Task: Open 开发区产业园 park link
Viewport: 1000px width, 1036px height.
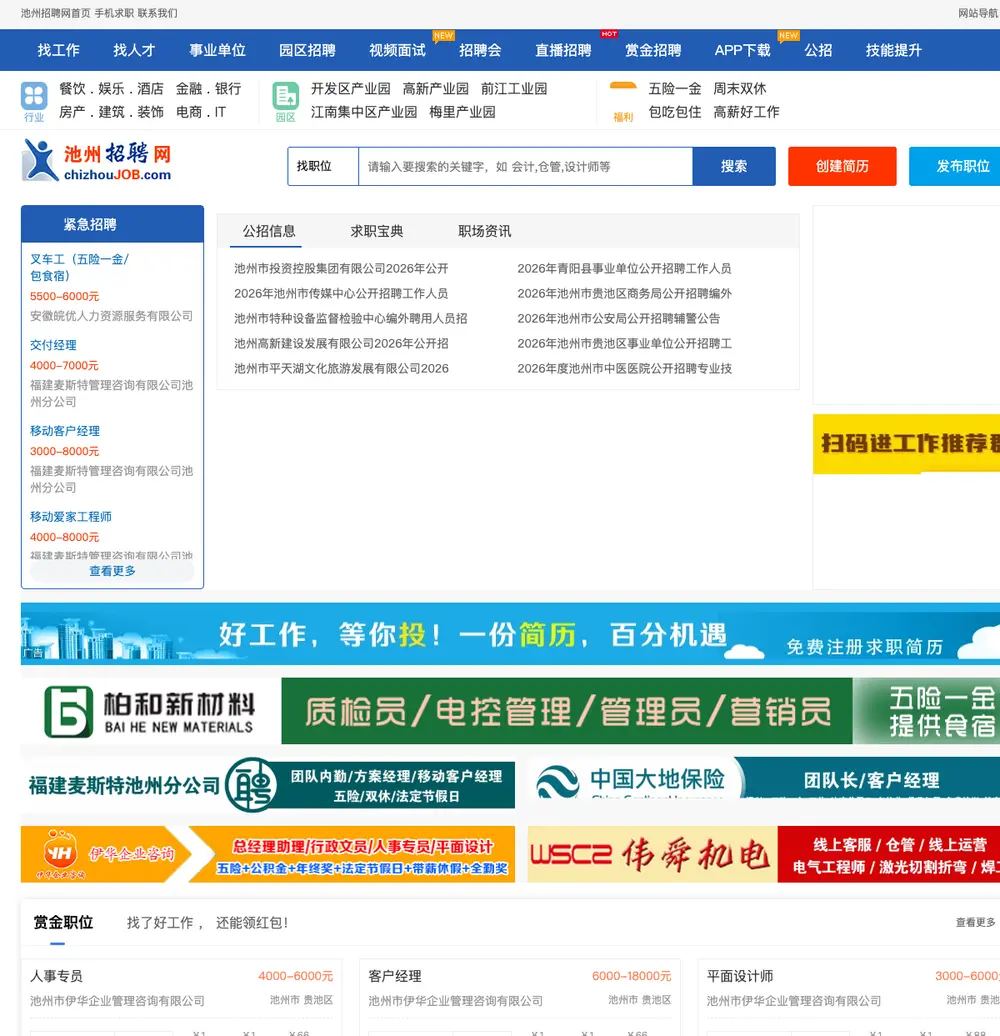Action: (x=350, y=89)
